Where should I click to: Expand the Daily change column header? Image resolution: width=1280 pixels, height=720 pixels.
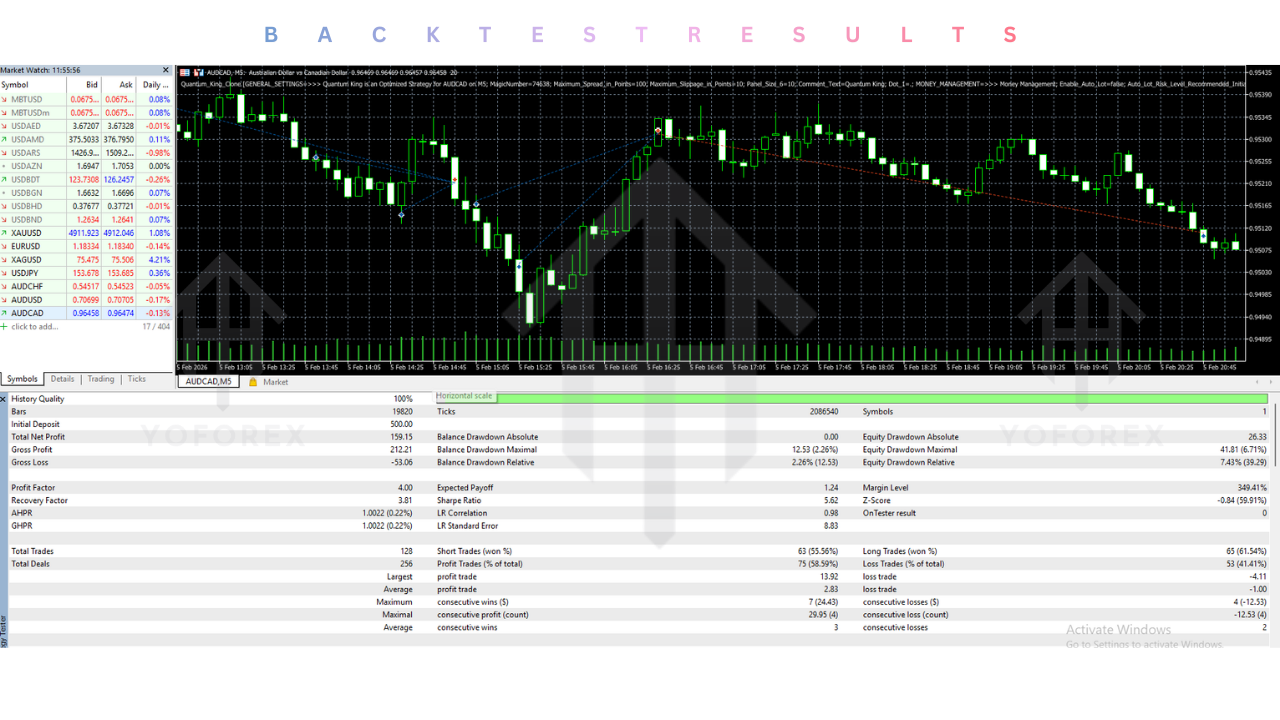coord(155,85)
